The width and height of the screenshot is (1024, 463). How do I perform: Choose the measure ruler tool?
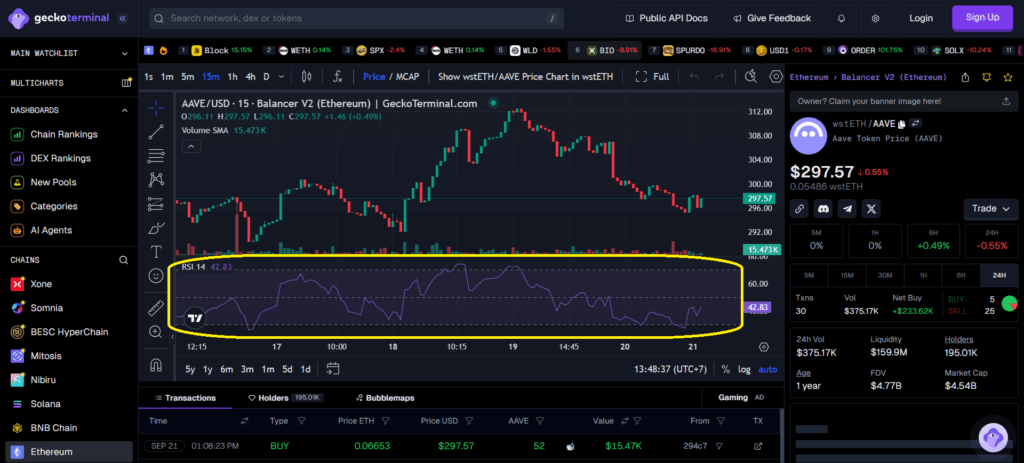(156, 308)
